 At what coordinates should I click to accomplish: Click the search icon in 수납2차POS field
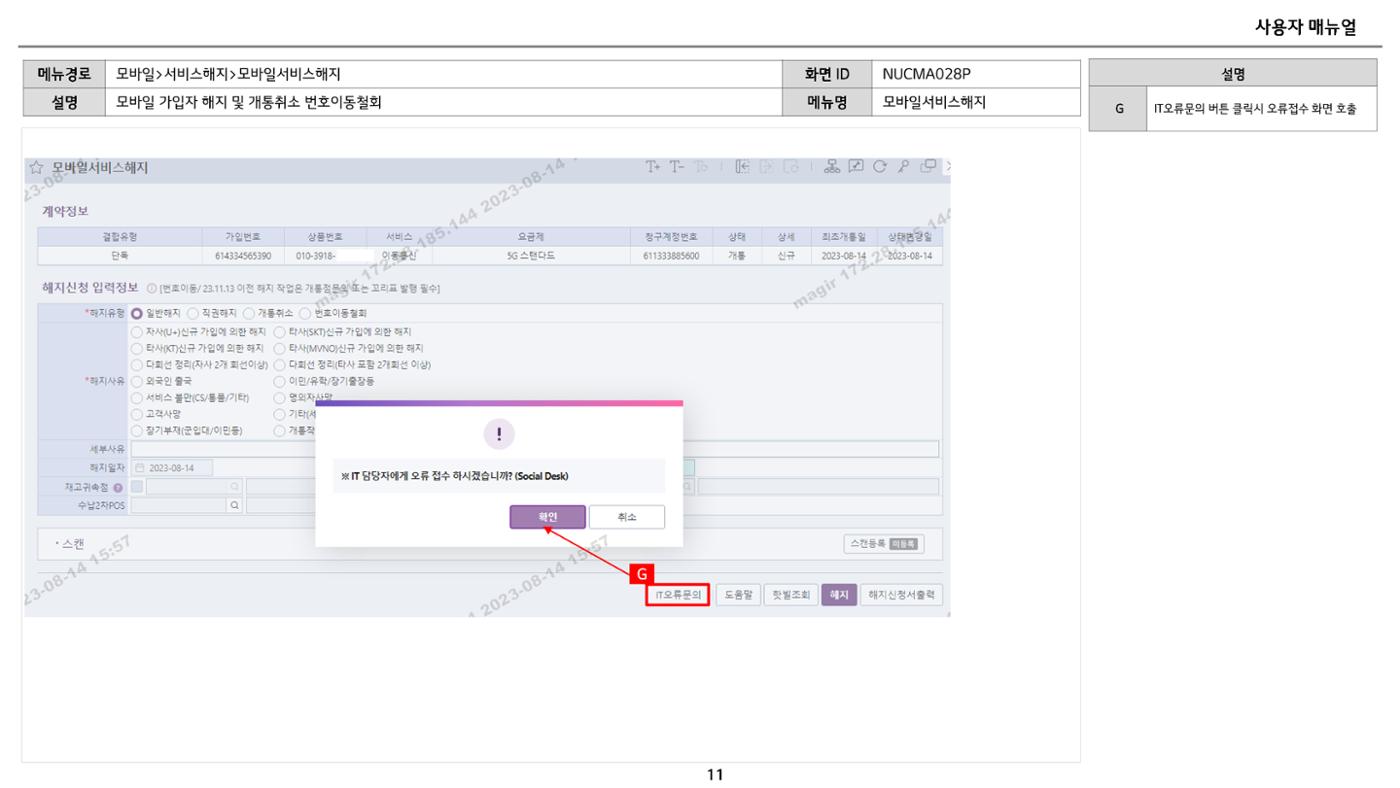pos(235,505)
